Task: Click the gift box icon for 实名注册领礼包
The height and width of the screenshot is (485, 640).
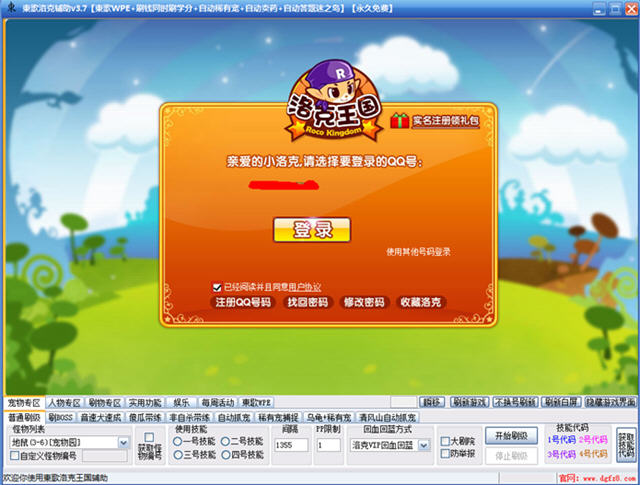Action: click(399, 121)
